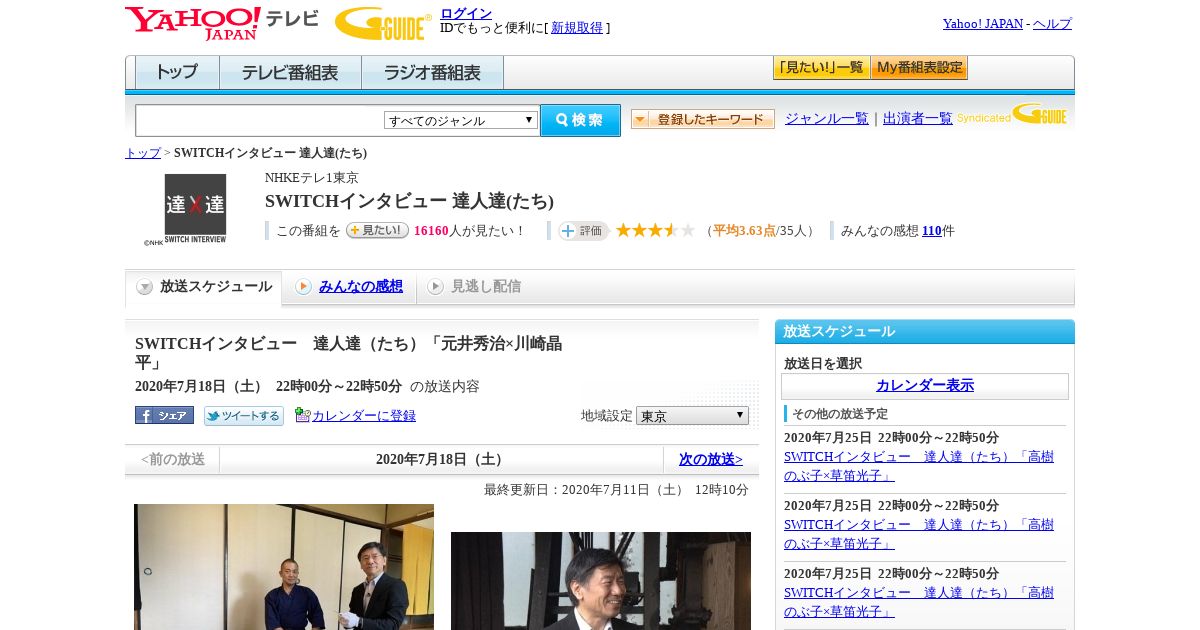Open the カレンダー表示 link
The height and width of the screenshot is (630, 1200).
pyautogui.click(x=925, y=385)
